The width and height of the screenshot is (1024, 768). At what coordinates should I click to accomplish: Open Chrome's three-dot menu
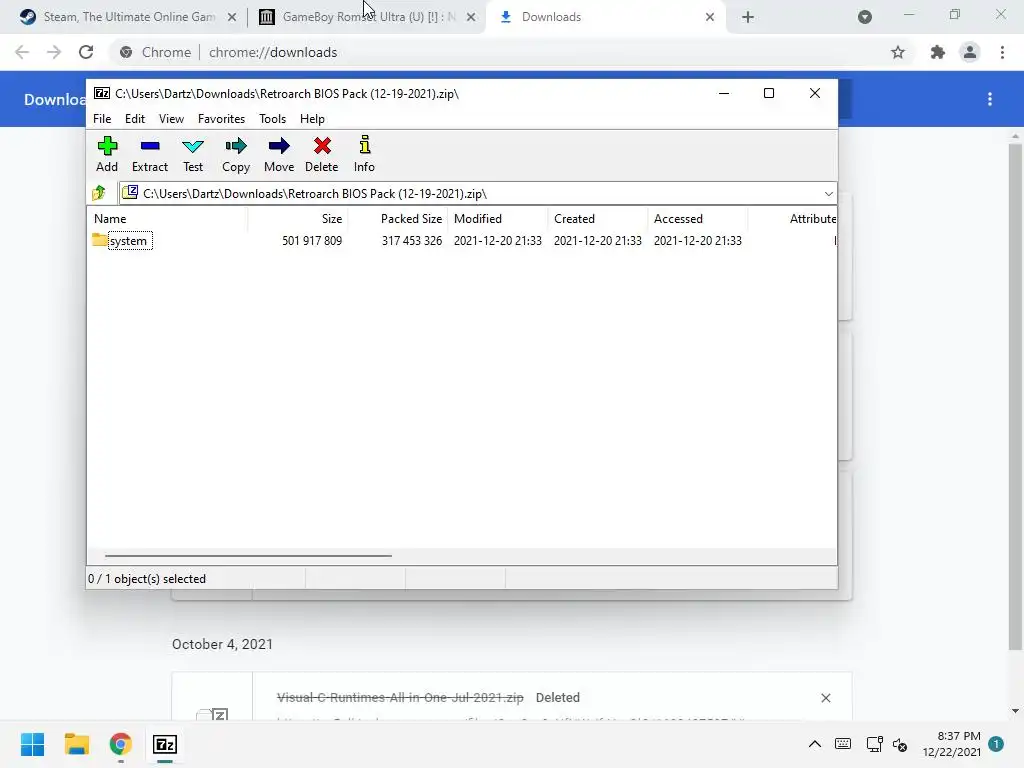[x=1002, y=52]
